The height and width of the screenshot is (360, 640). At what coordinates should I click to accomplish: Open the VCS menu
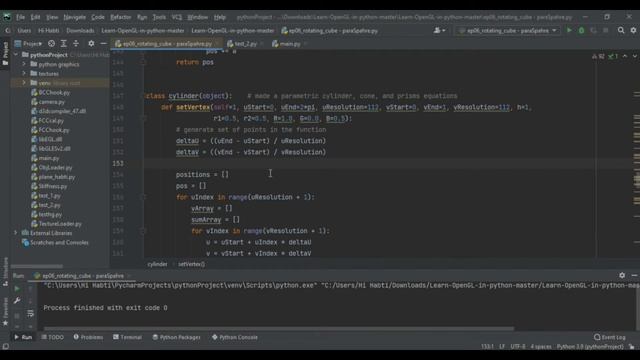(177, 17)
